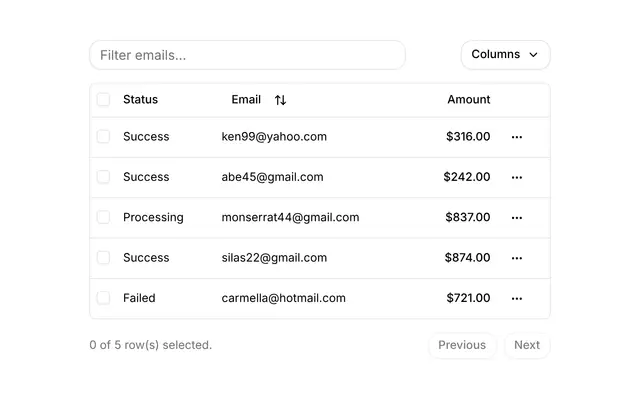The height and width of the screenshot is (400, 640).
Task: Open the Columns dropdown
Action: click(505, 55)
